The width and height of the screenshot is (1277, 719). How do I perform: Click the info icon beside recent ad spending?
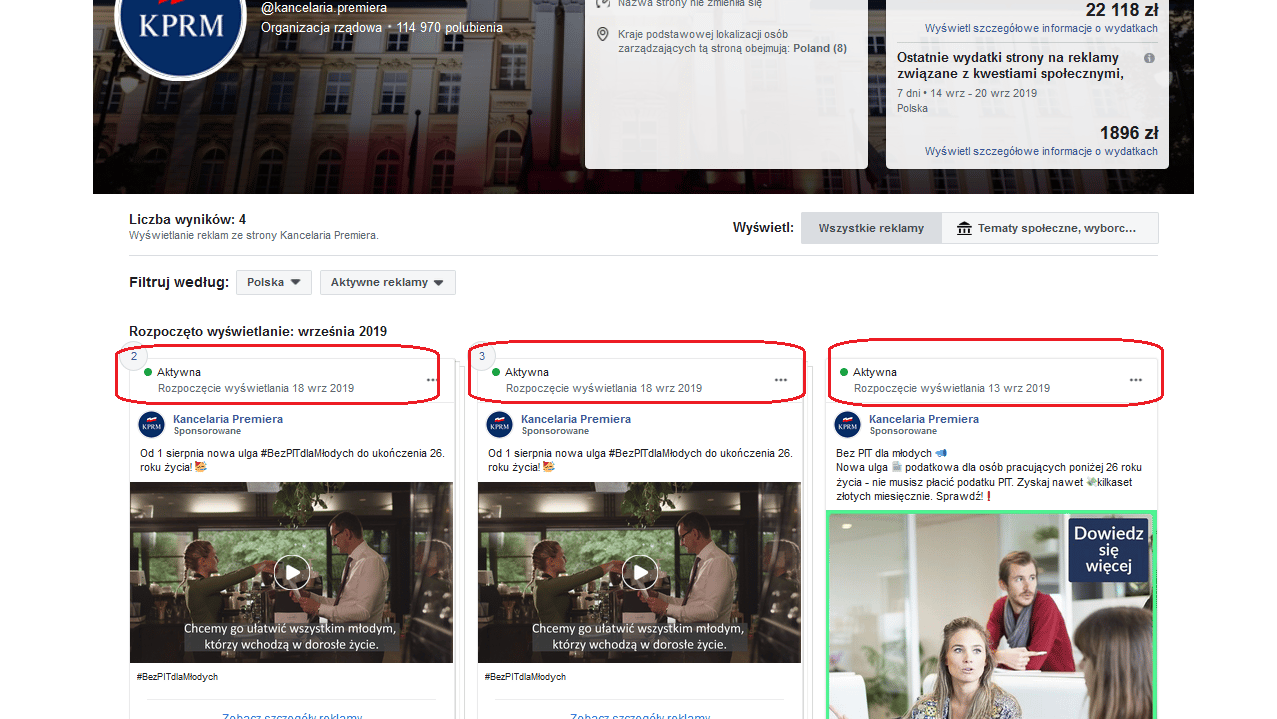click(x=1149, y=58)
